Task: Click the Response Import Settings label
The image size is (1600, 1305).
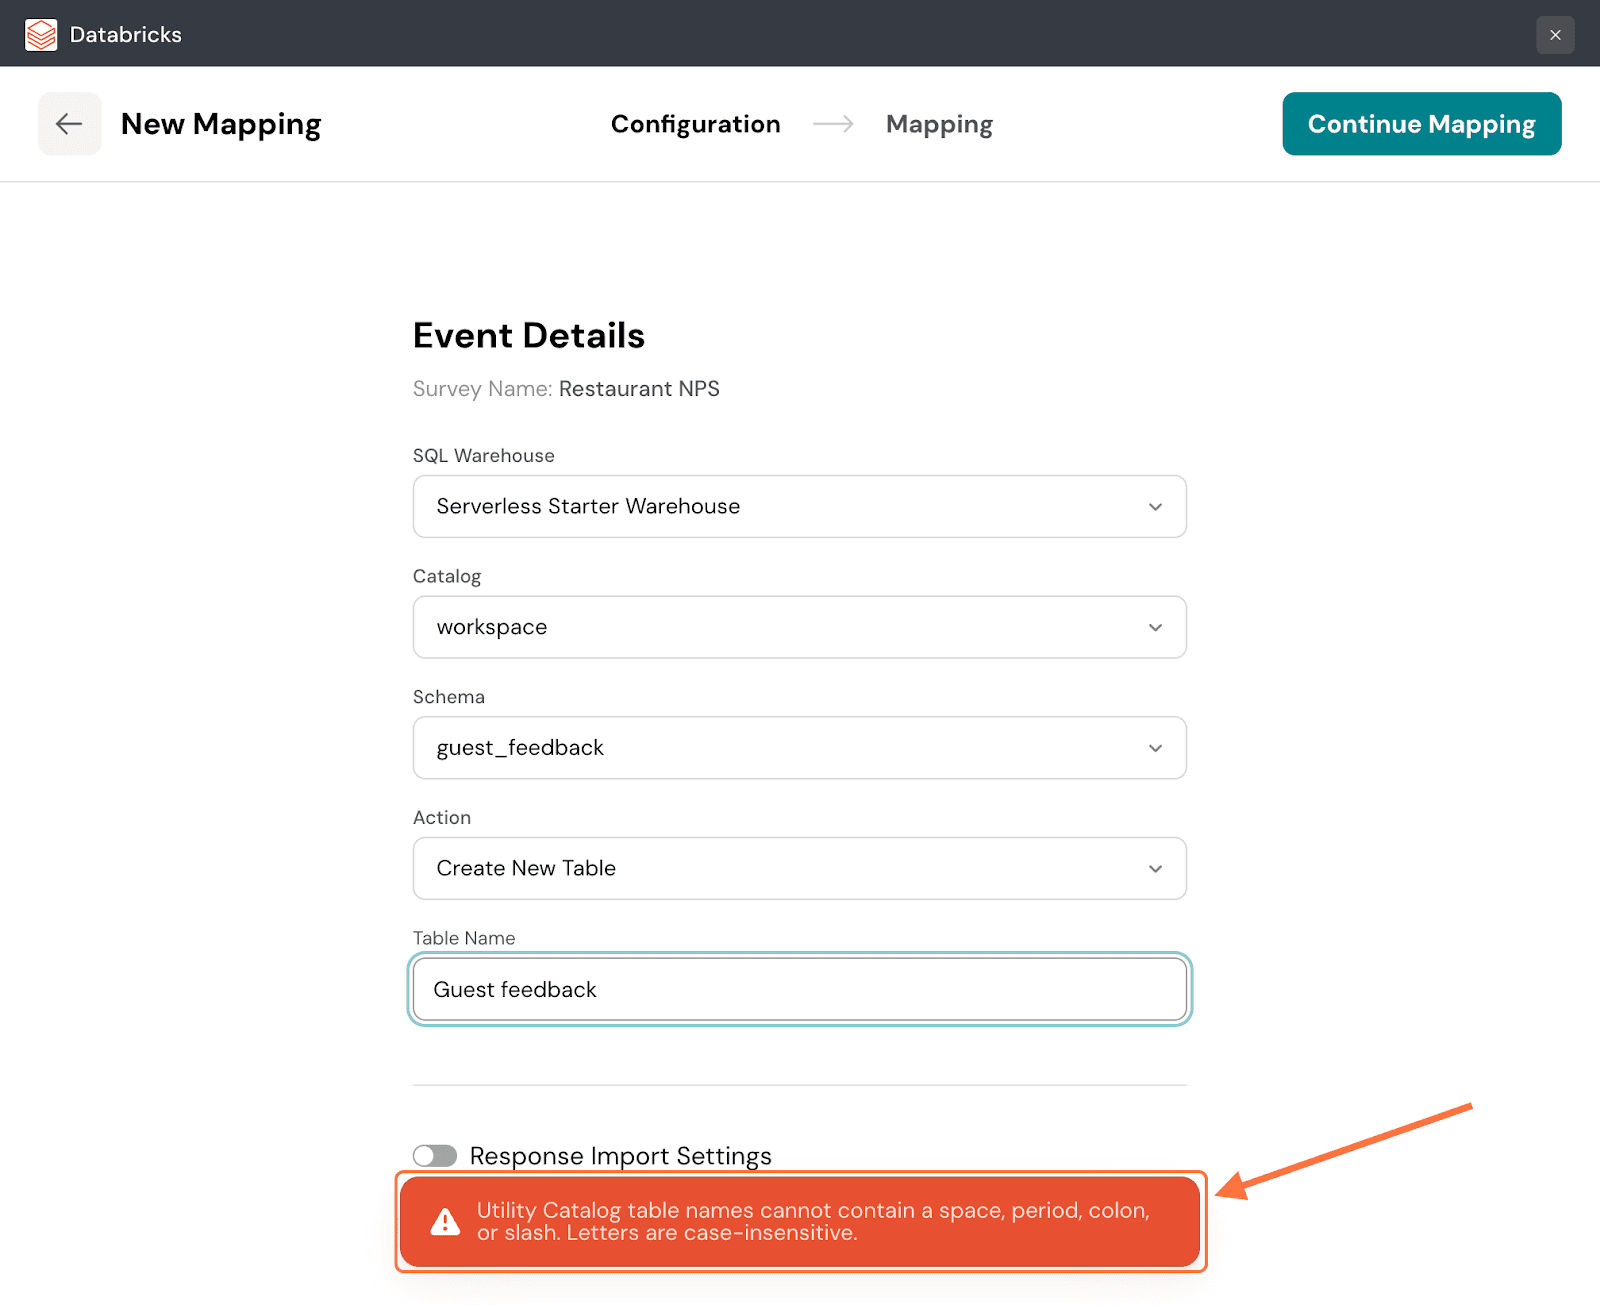Action: pyautogui.click(x=620, y=1156)
